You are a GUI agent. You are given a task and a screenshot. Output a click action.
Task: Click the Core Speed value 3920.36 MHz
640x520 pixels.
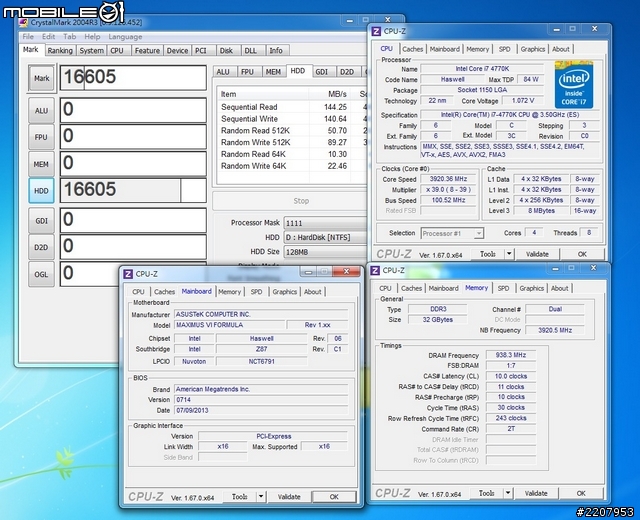448,179
